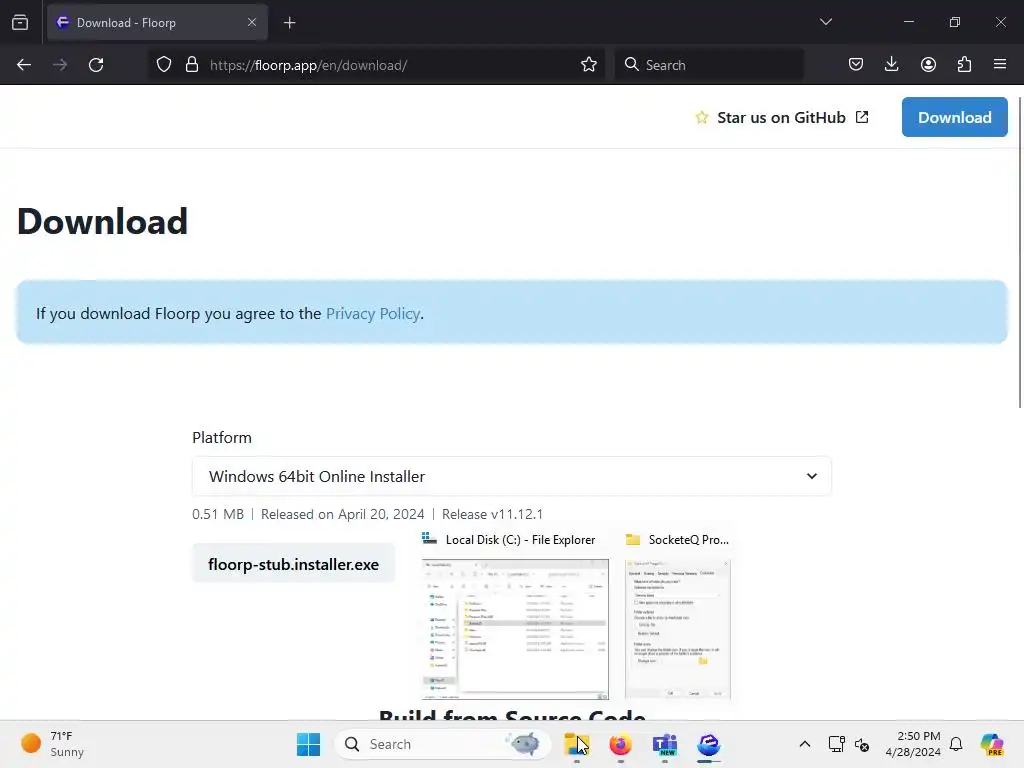
Task: Bookmark this page with the star
Action: point(589,65)
